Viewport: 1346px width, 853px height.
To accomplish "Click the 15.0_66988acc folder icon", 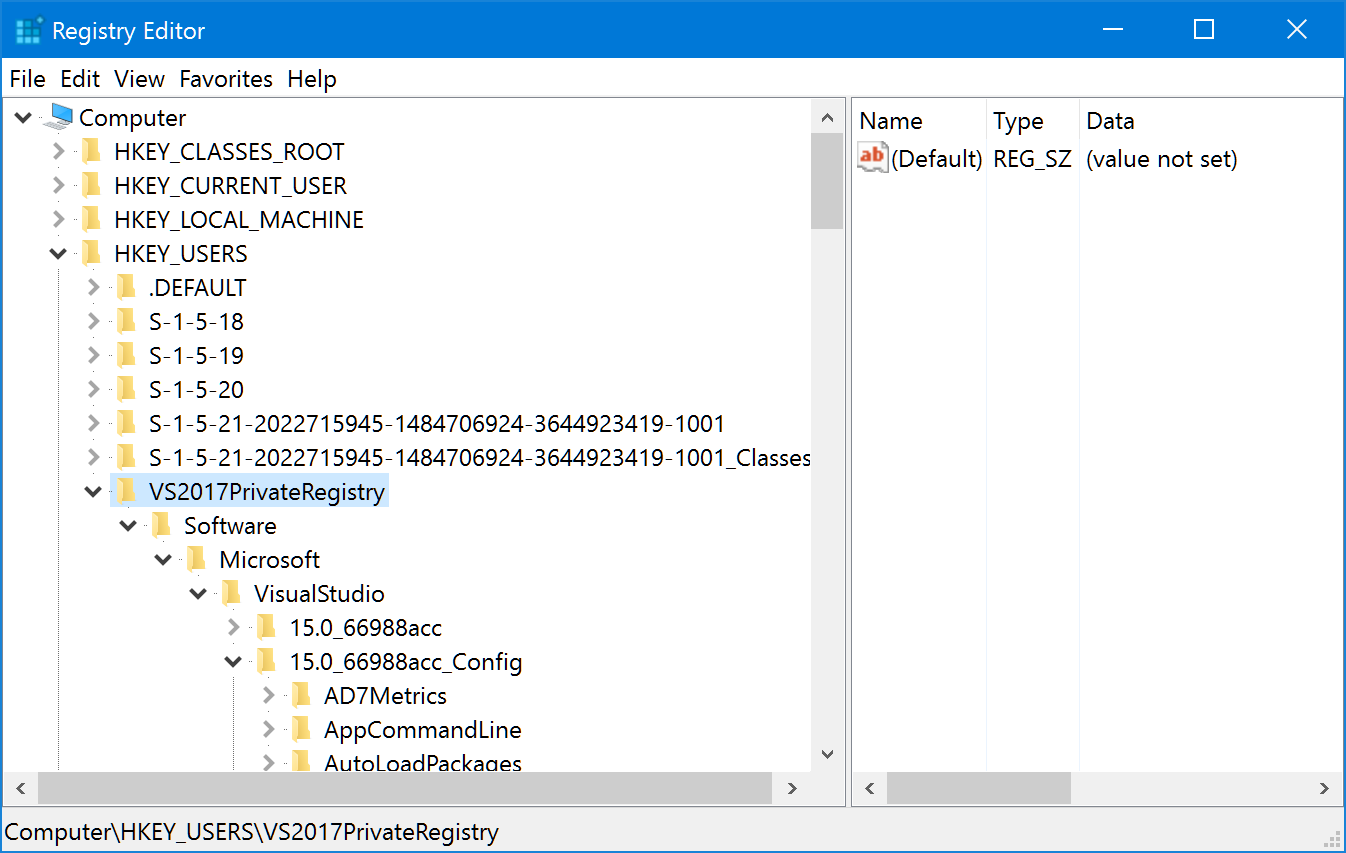I will (267, 628).
